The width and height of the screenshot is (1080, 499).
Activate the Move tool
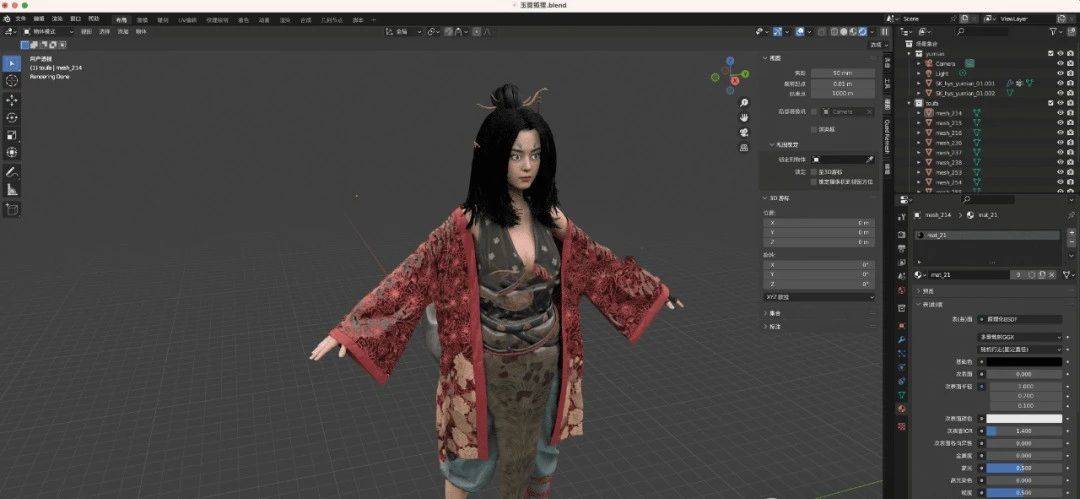12,100
